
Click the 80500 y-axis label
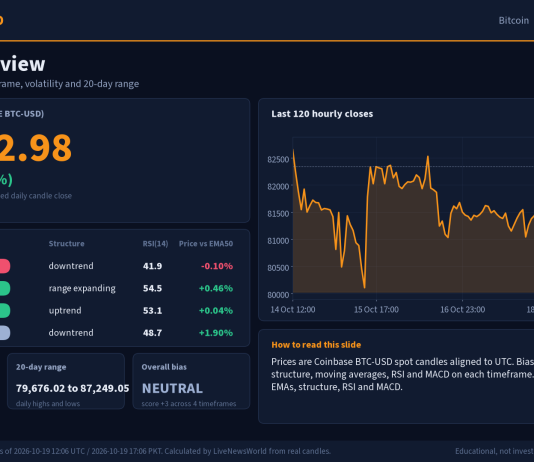pyautogui.click(x=278, y=268)
